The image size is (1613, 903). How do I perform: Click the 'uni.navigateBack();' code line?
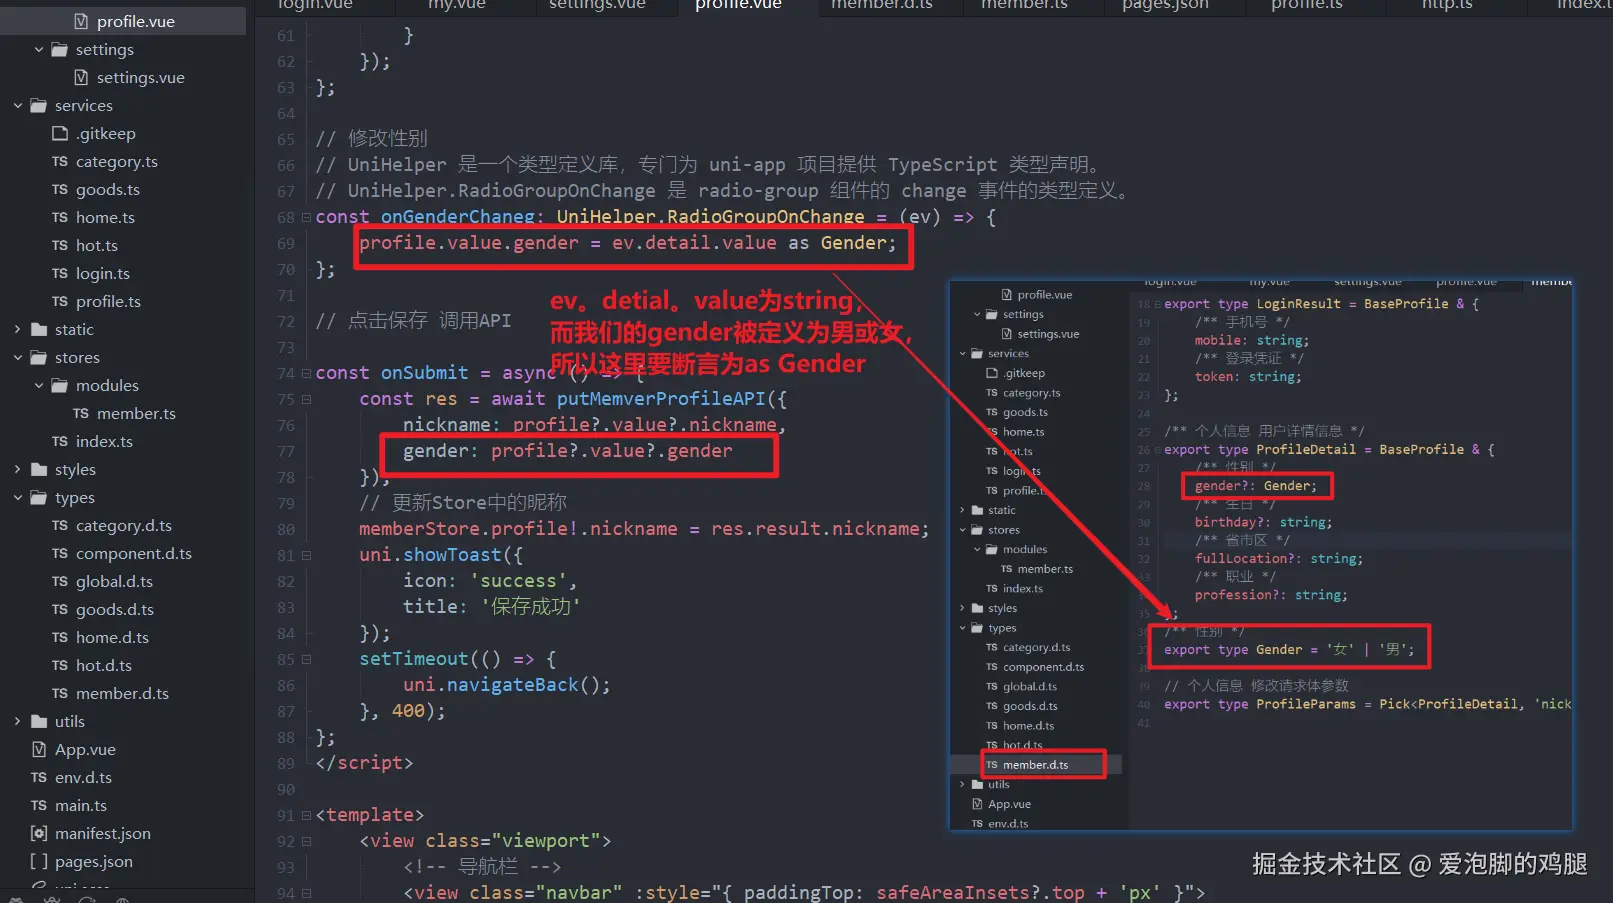(507, 685)
